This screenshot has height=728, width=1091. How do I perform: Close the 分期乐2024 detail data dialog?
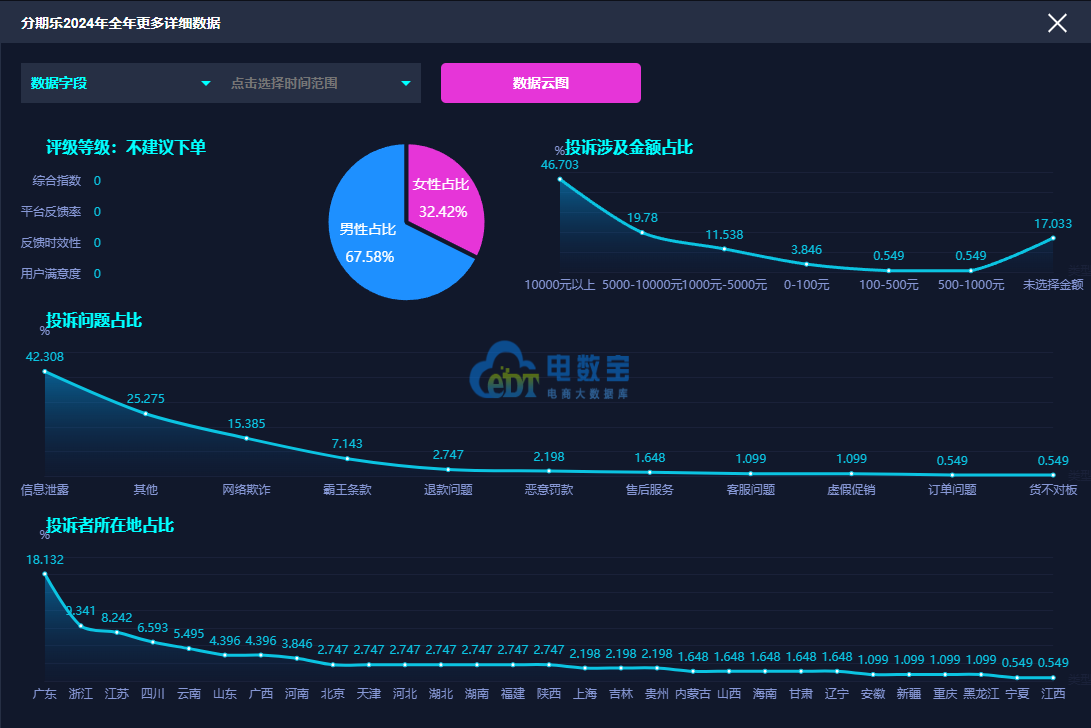pos(1057,23)
